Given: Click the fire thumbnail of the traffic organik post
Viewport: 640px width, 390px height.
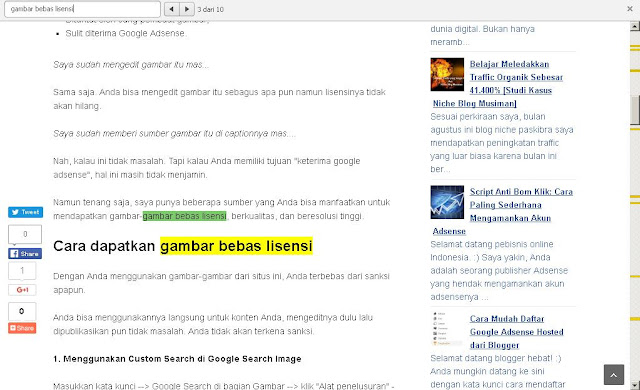Looking at the screenshot, I should 447,74.
